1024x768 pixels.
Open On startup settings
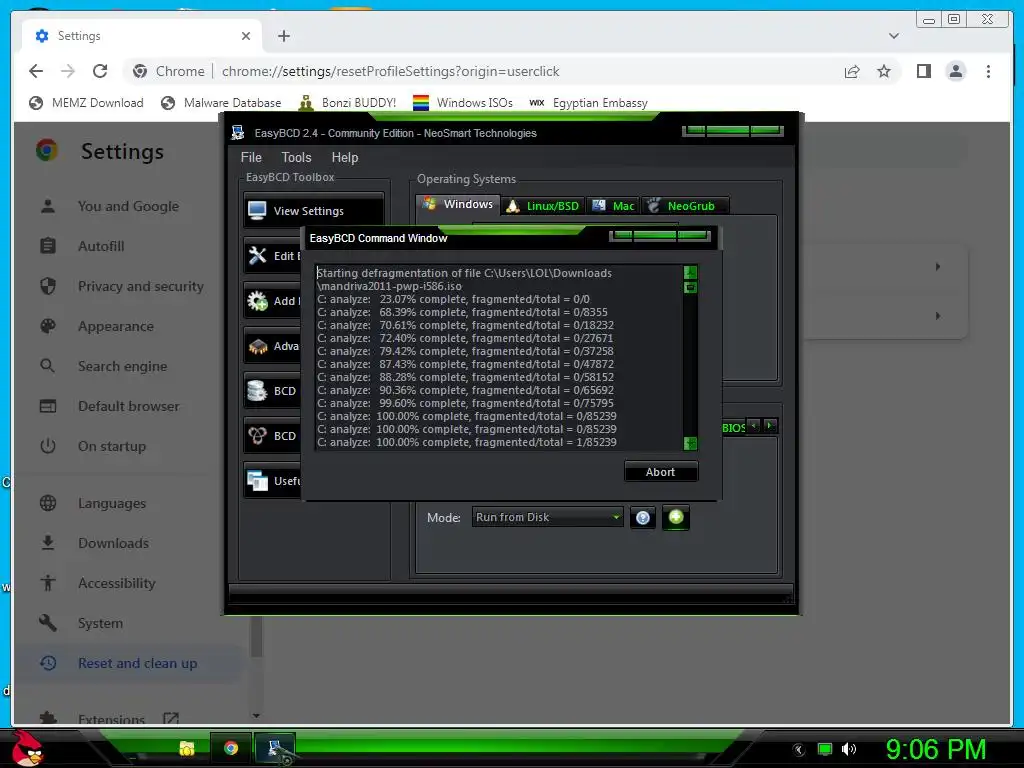(112, 446)
